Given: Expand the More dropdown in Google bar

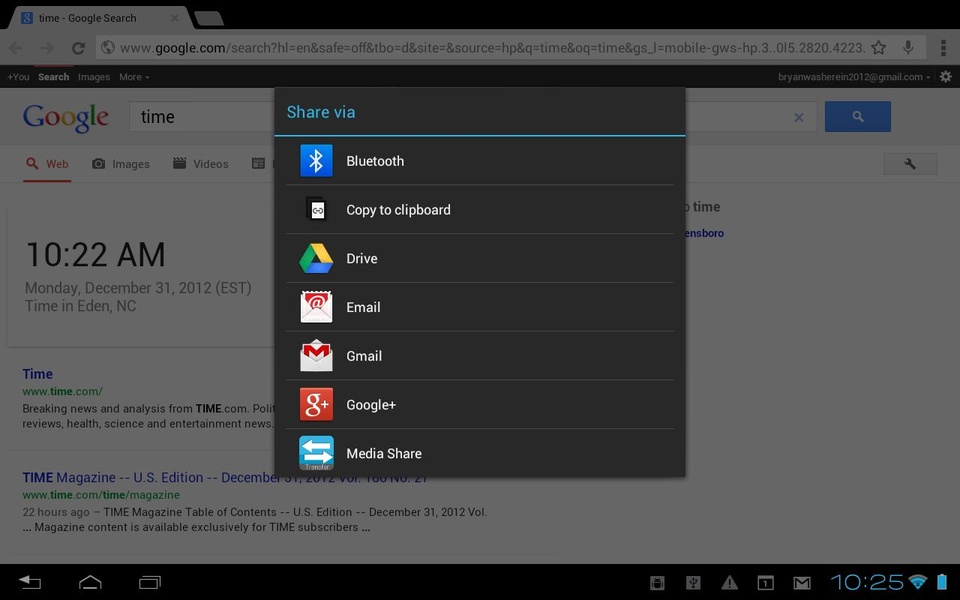Looking at the screenshot, I should pos(134,77).
